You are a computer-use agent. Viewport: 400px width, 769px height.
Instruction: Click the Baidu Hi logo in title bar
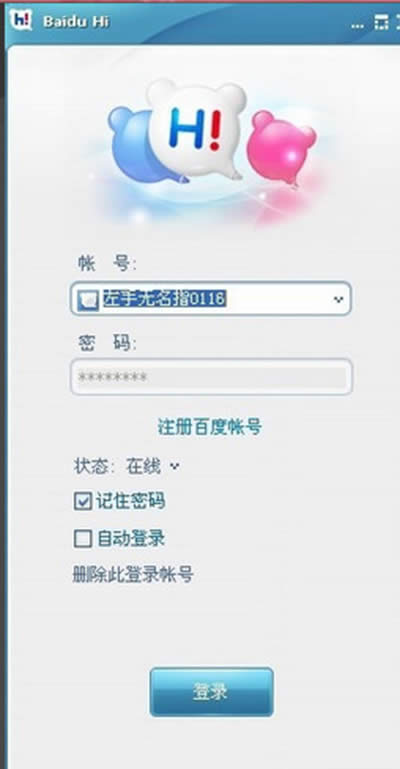point(21,20)
